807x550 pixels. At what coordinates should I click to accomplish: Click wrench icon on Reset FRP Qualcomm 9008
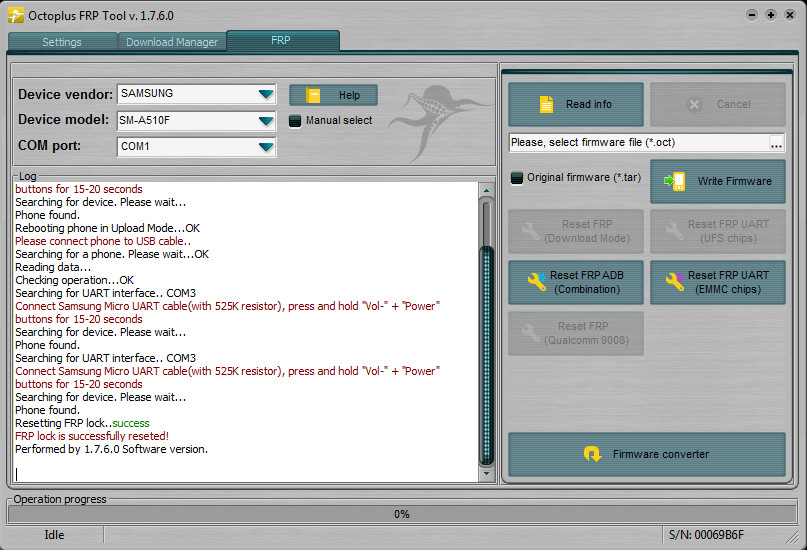pos(531,333)
